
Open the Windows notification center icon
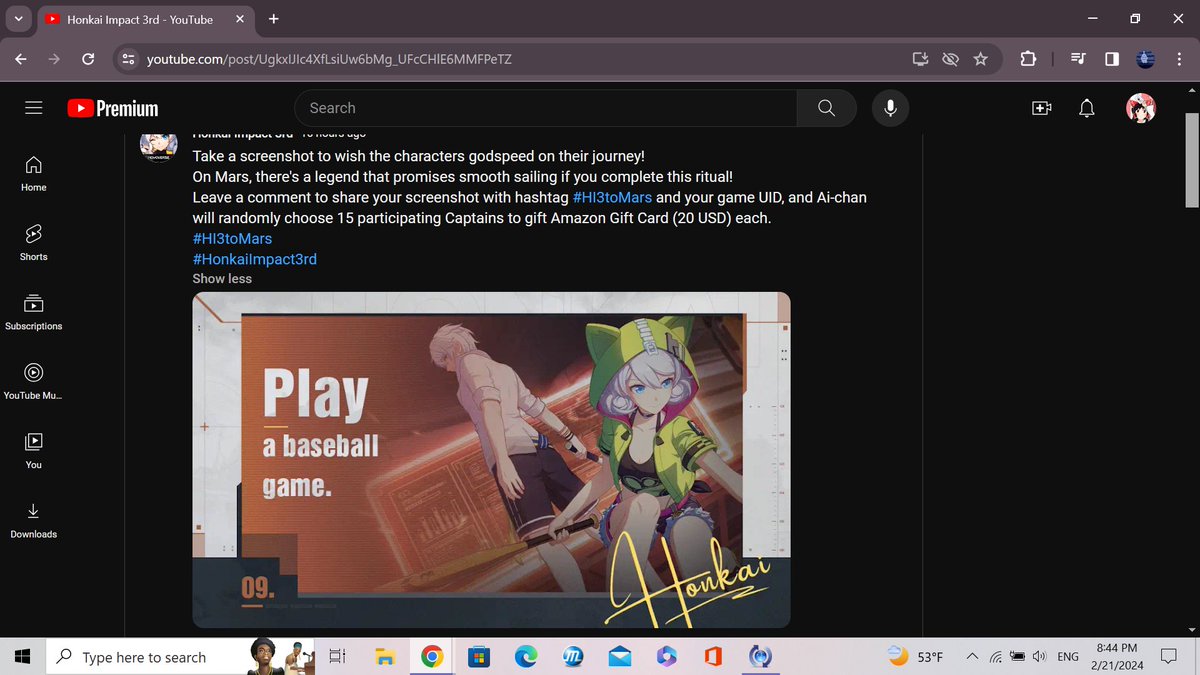1168,657
